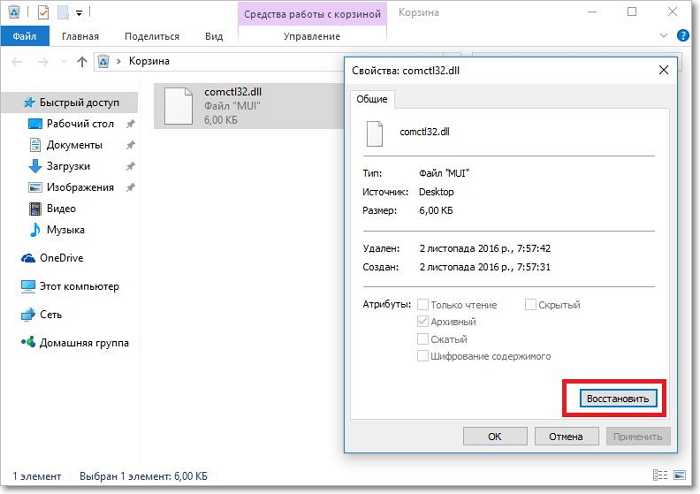Switch to large icons view in status bar
This screenshot has width=700, height=494.
pos(679,475)
